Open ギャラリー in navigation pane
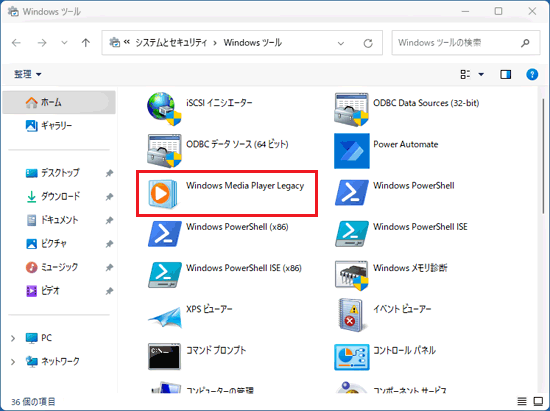 pos(59,126)
